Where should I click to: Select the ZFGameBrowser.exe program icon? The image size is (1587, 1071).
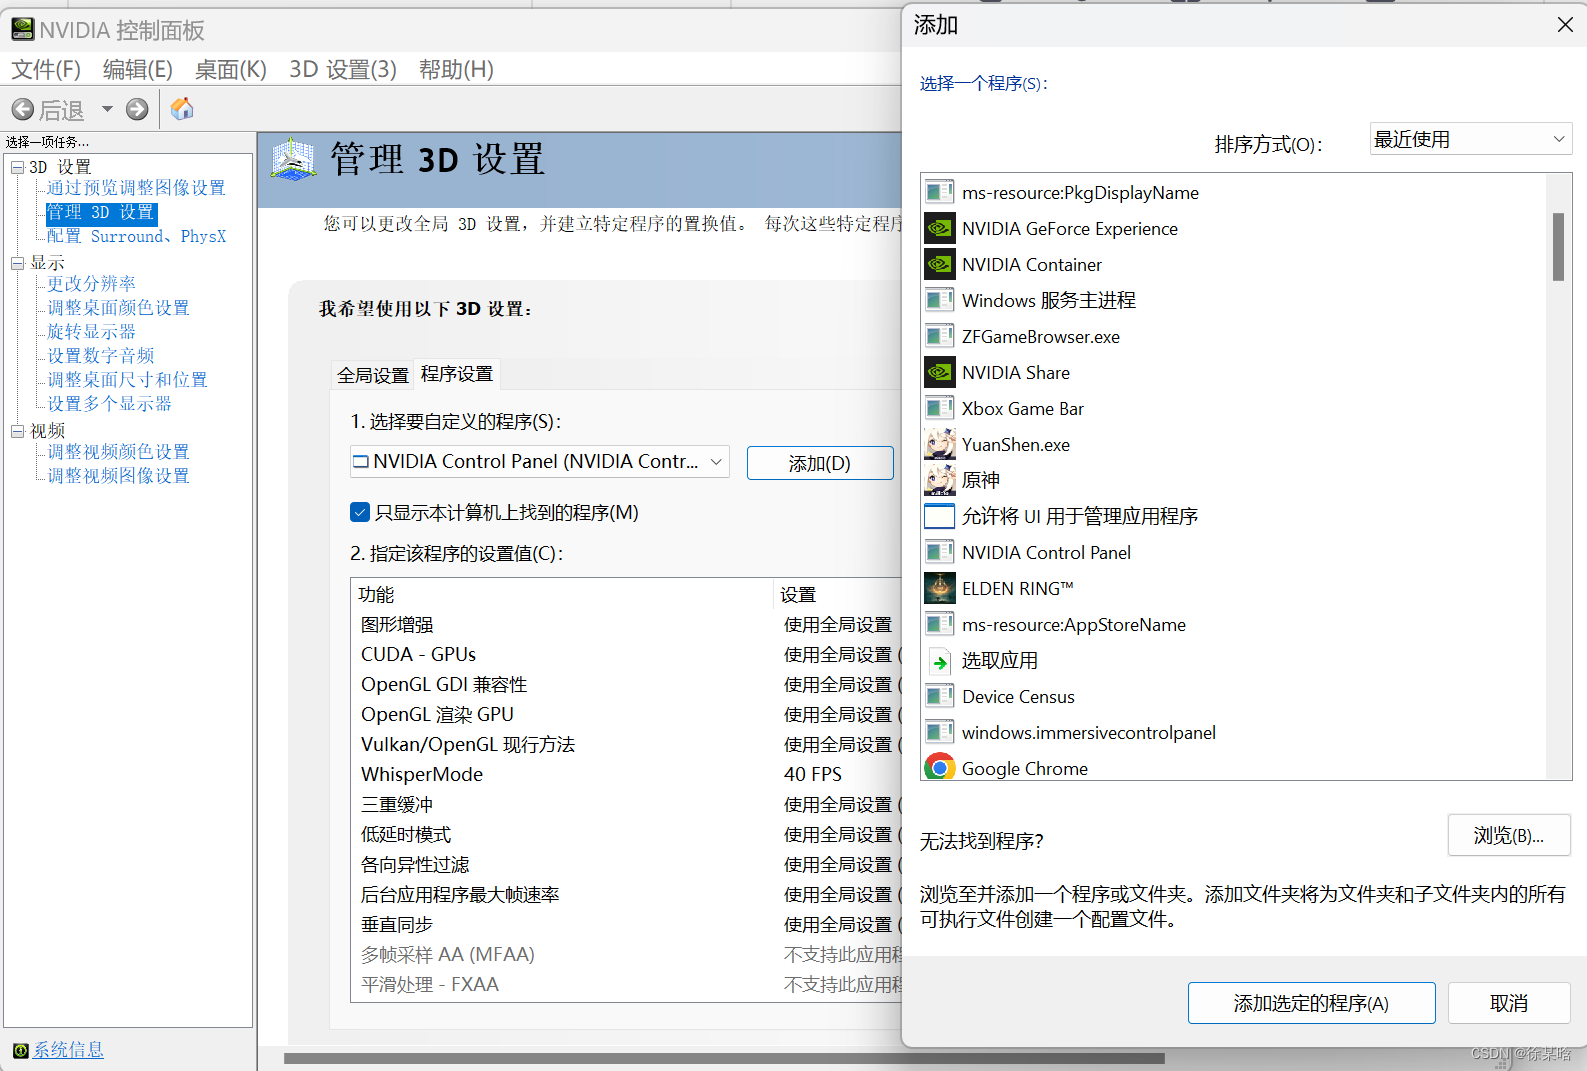point(939,336)
